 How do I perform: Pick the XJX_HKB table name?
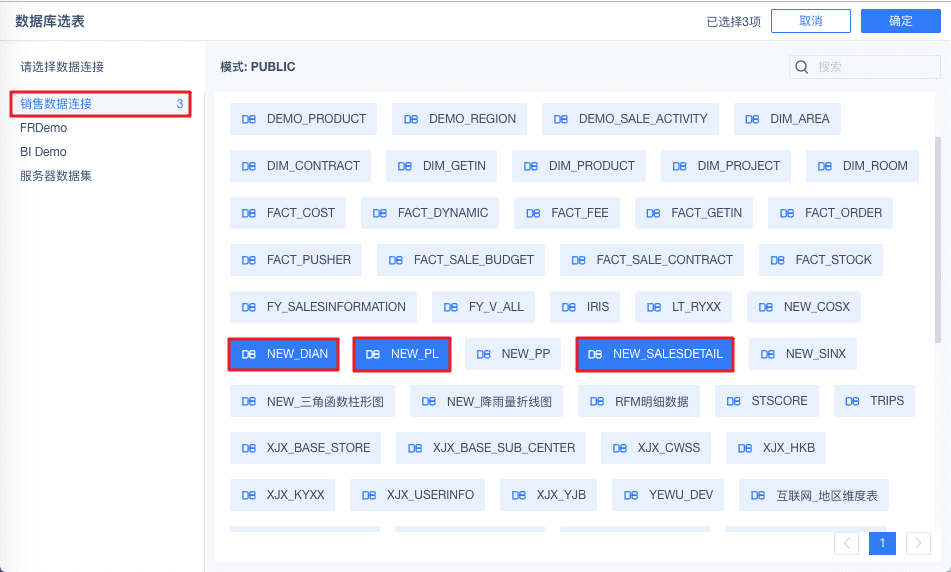[x=789, y=448]
